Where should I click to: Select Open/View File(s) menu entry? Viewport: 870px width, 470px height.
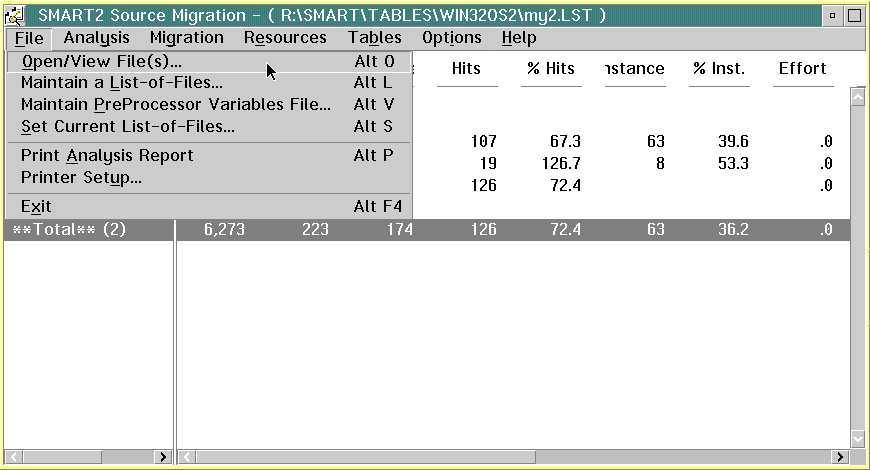pos(101,62)
